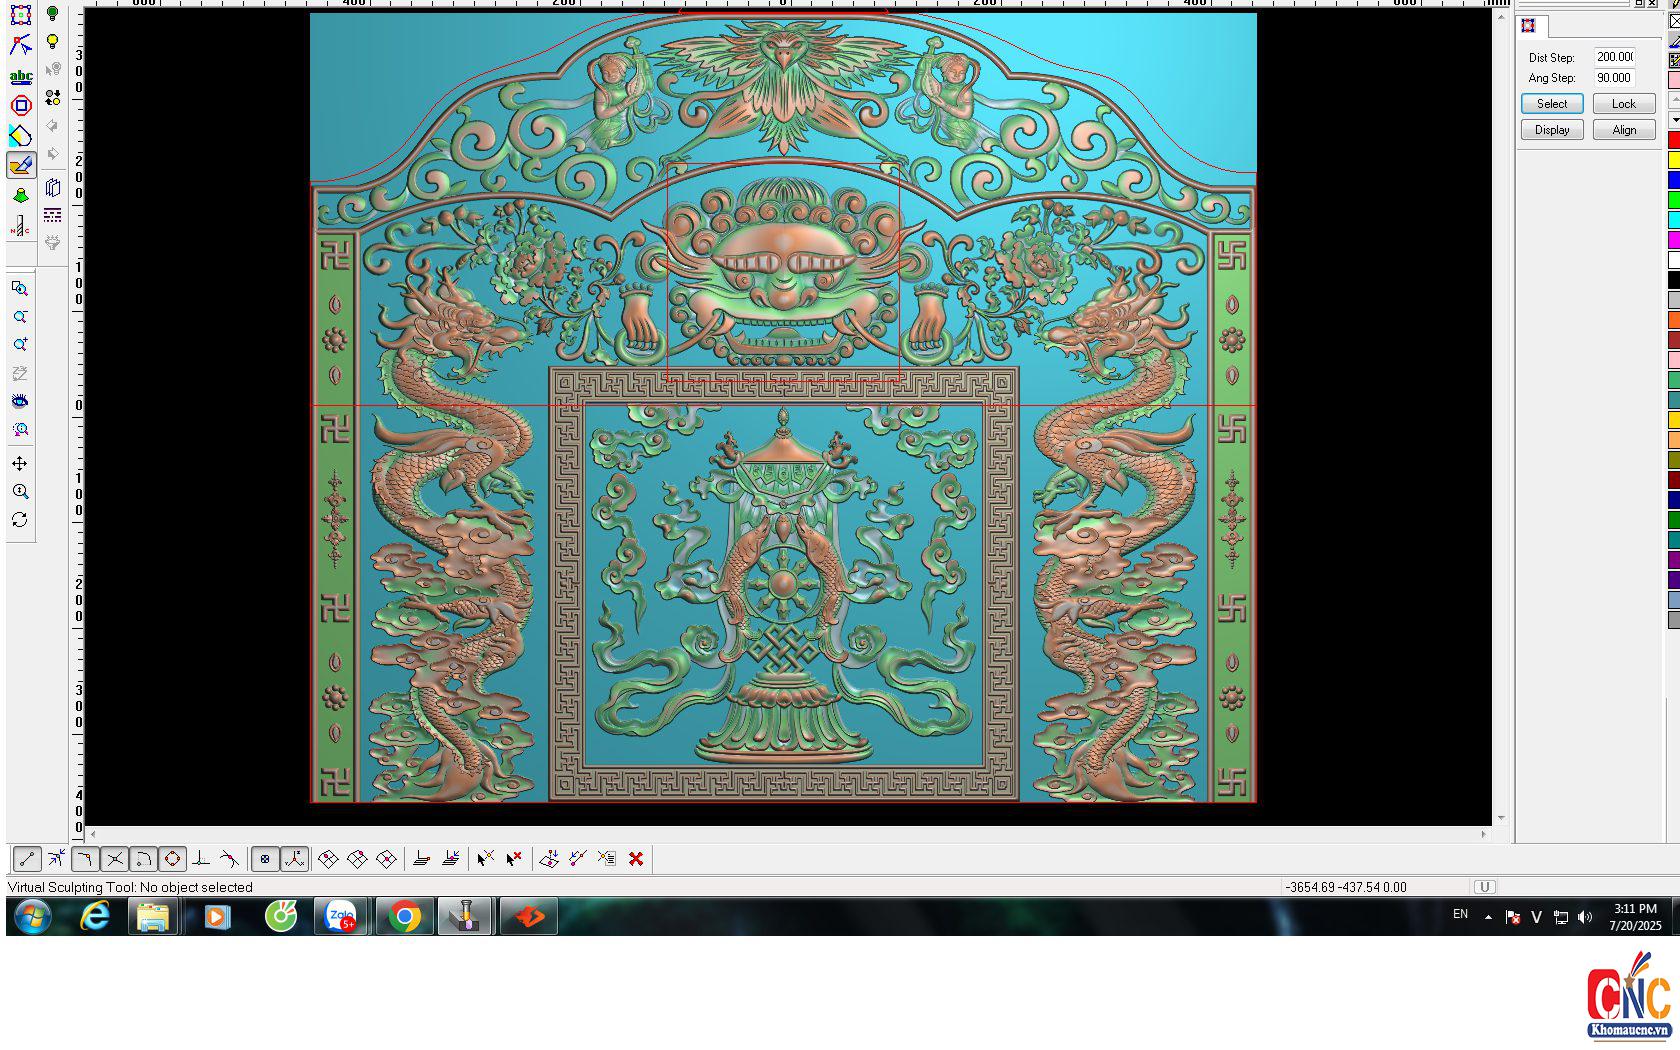Select the abc text tool
Screen dimensions: 1680x1050
[x=21, y=76]
